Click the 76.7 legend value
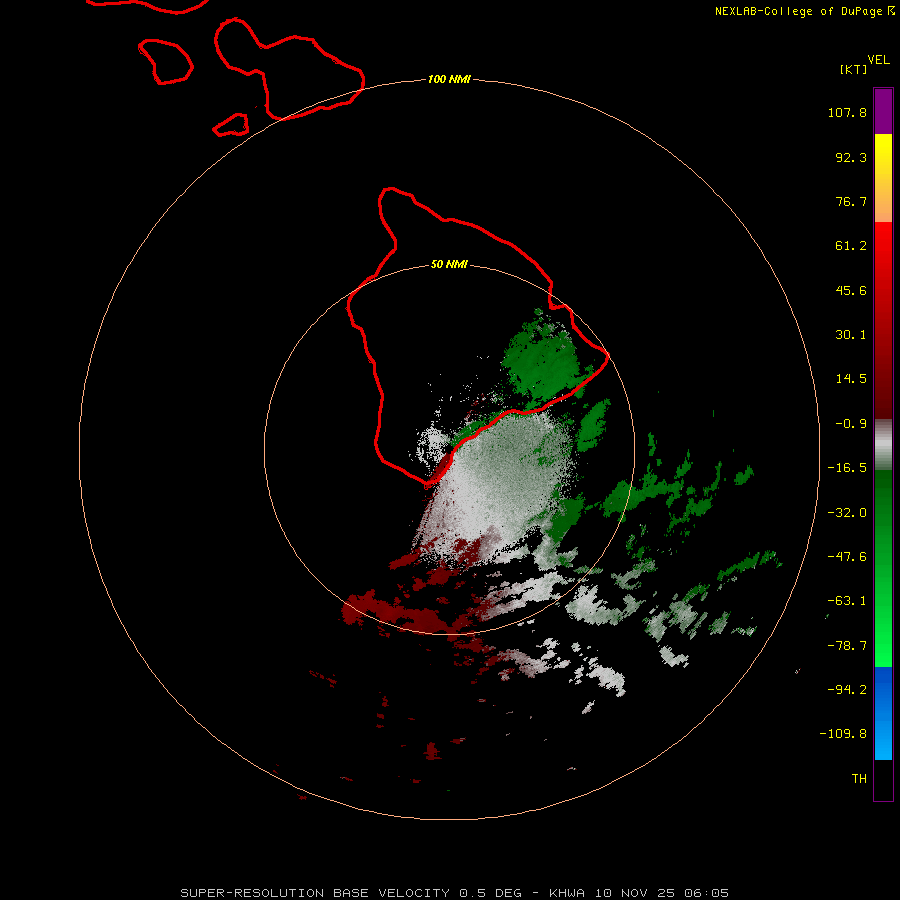 pos(851,201)
